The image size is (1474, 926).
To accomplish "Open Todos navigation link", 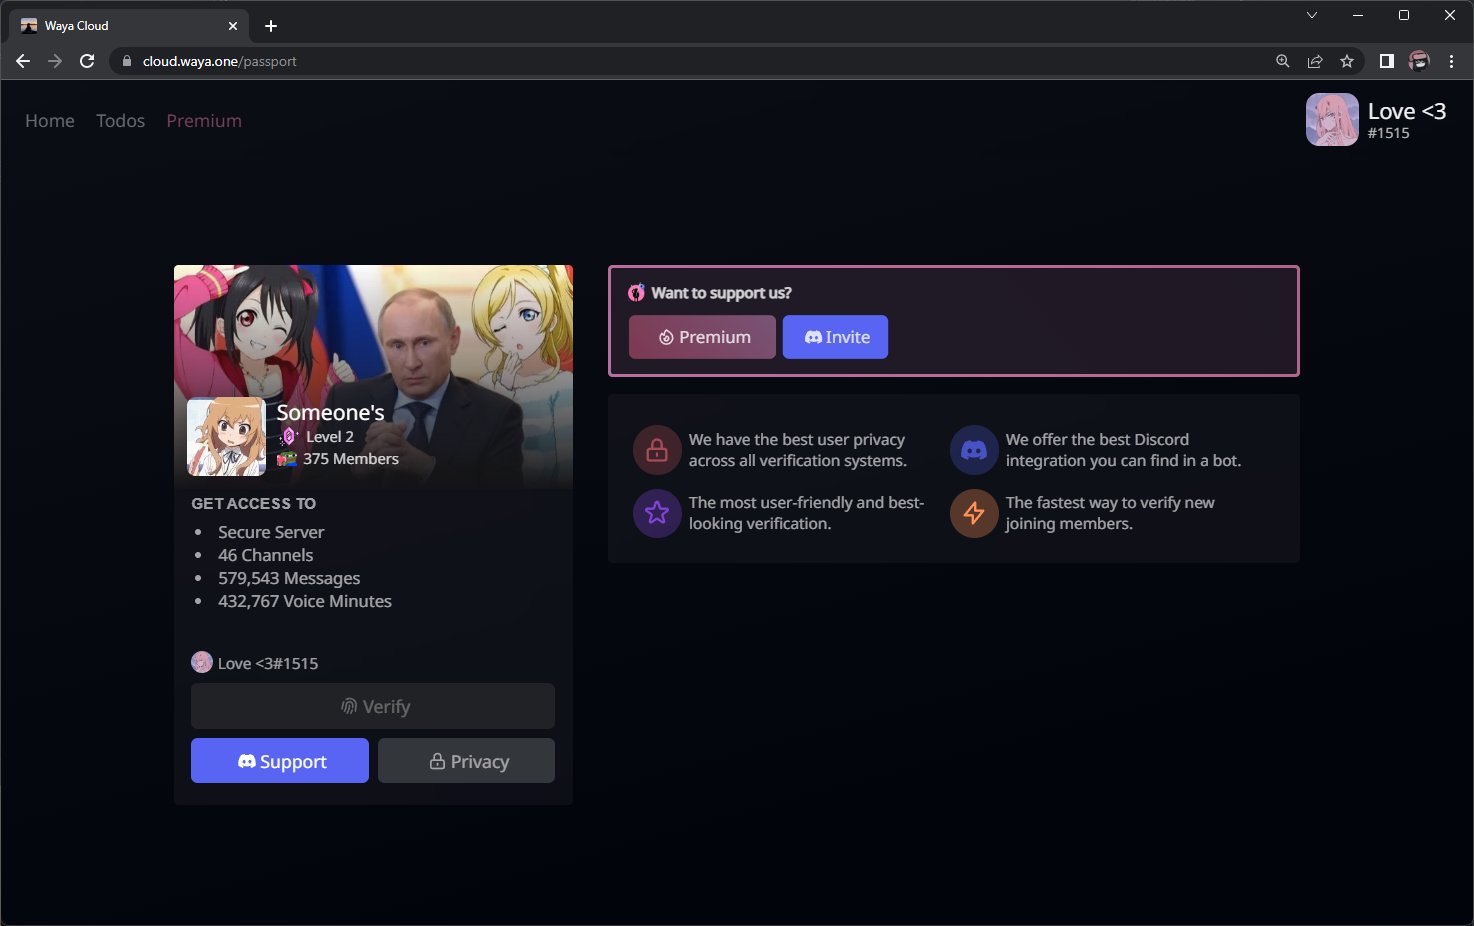I will click(x=120, y=121).
